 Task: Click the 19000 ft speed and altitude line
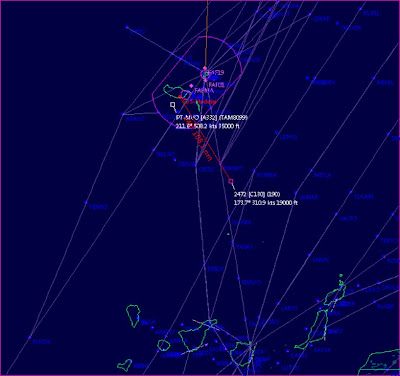(x=266, y=202)
